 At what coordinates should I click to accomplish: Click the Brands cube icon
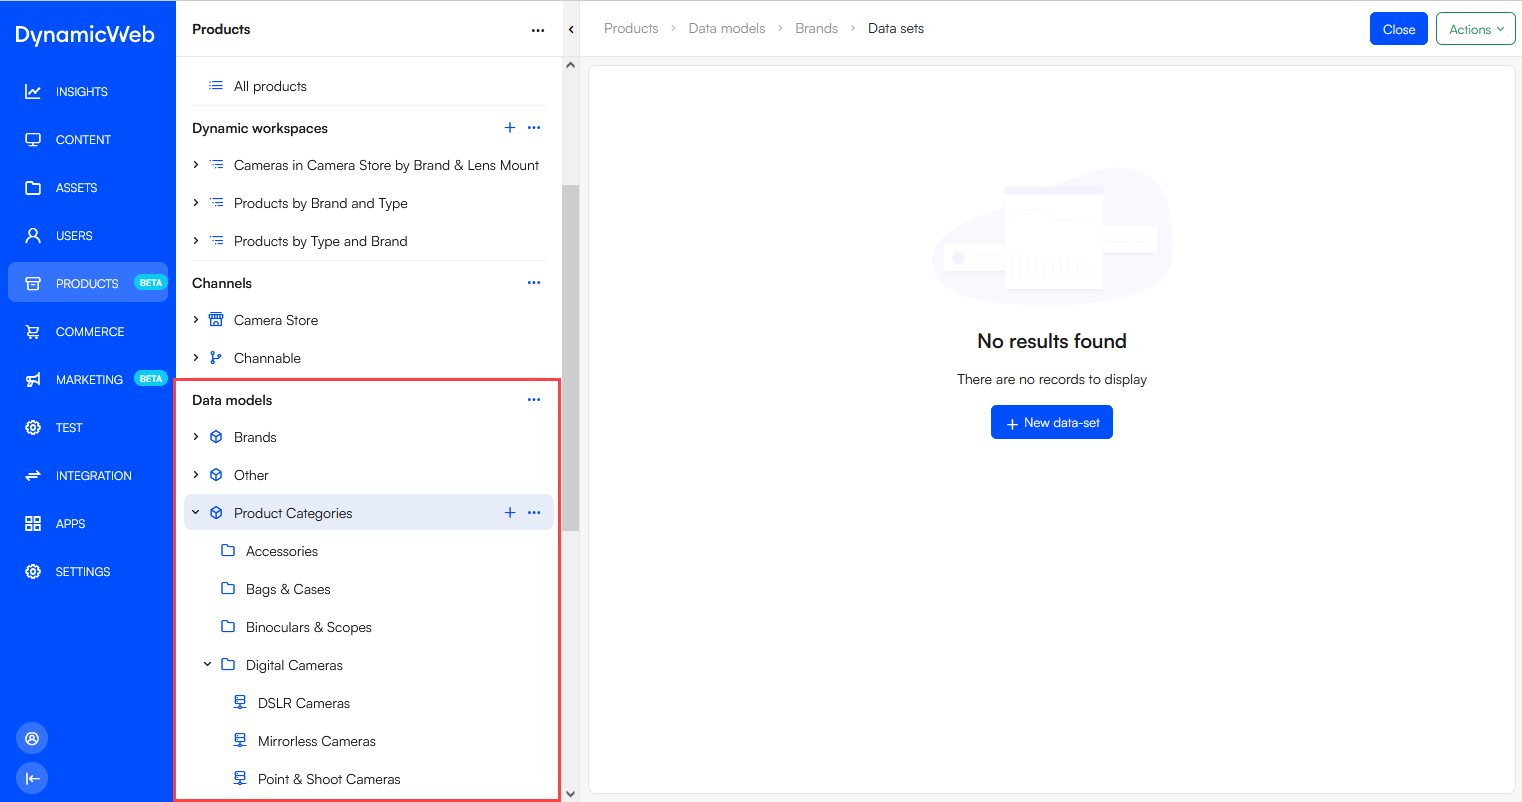[x=216, y=437]
